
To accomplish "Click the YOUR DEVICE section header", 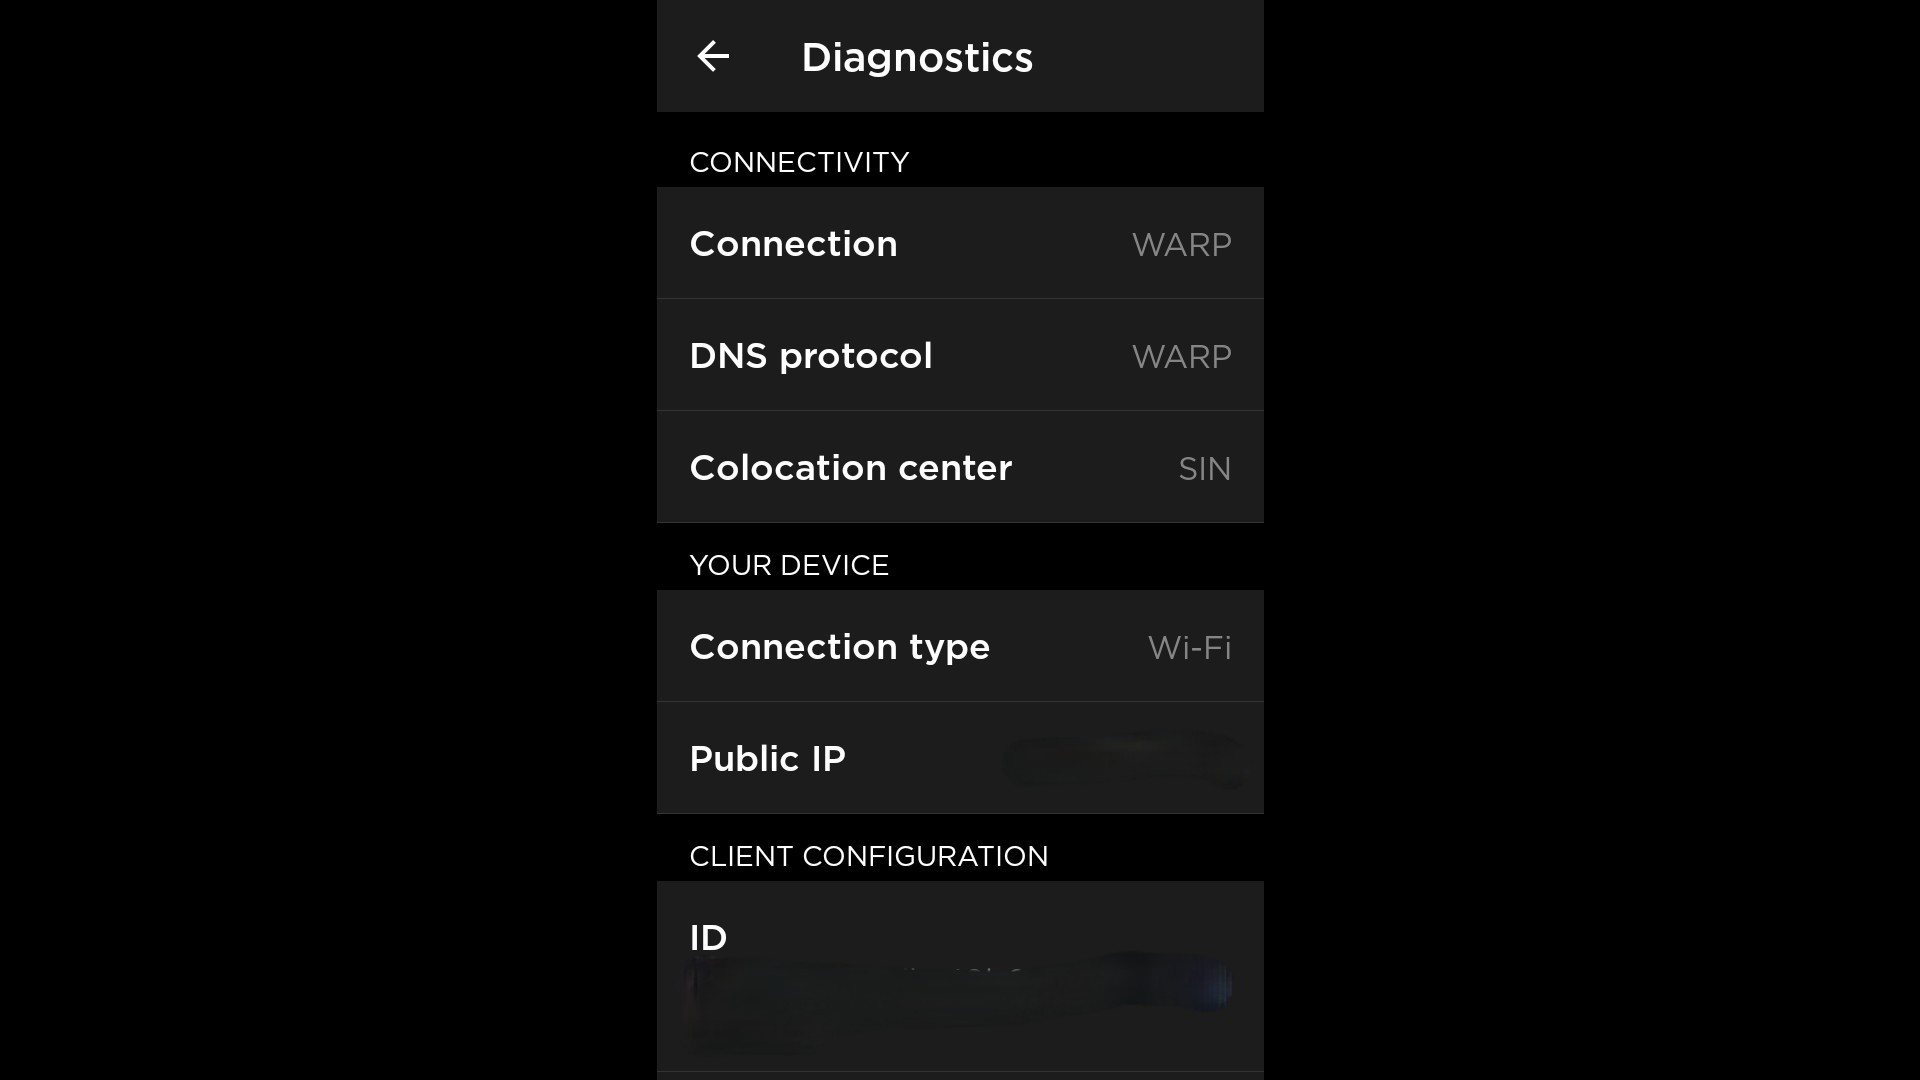I will 789,565.
